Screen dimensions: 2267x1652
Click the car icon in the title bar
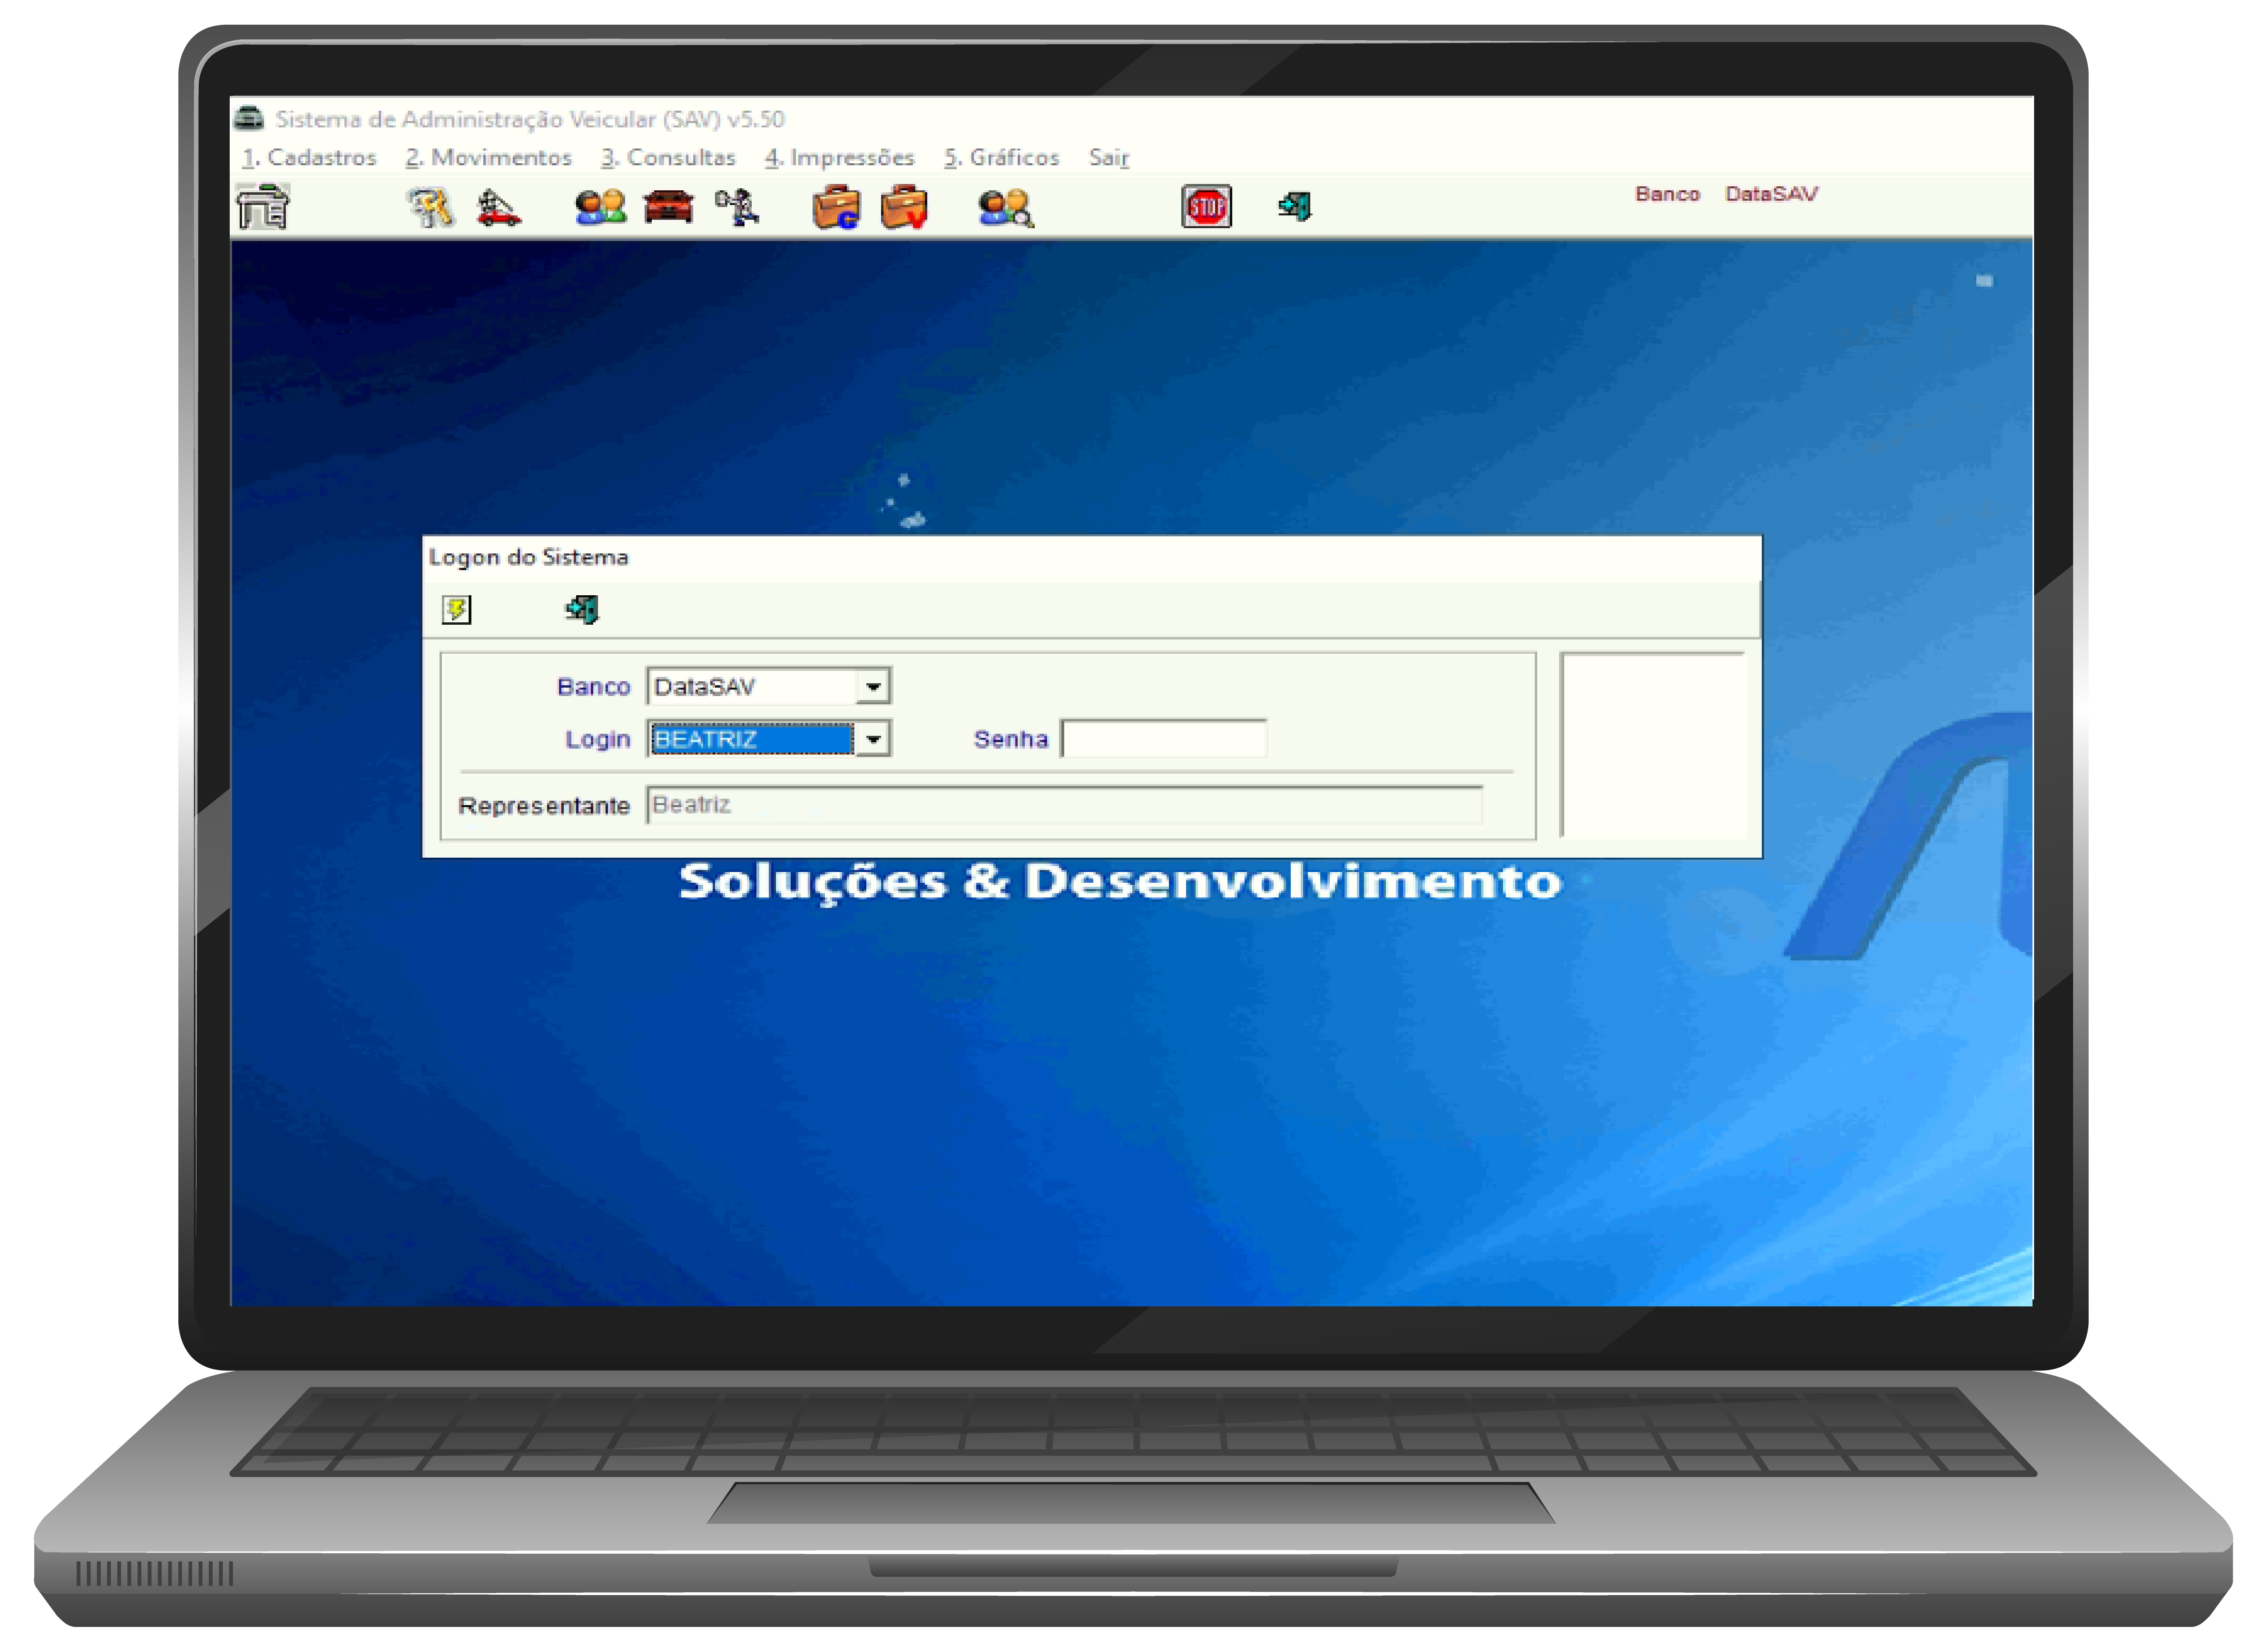point(249,118)
